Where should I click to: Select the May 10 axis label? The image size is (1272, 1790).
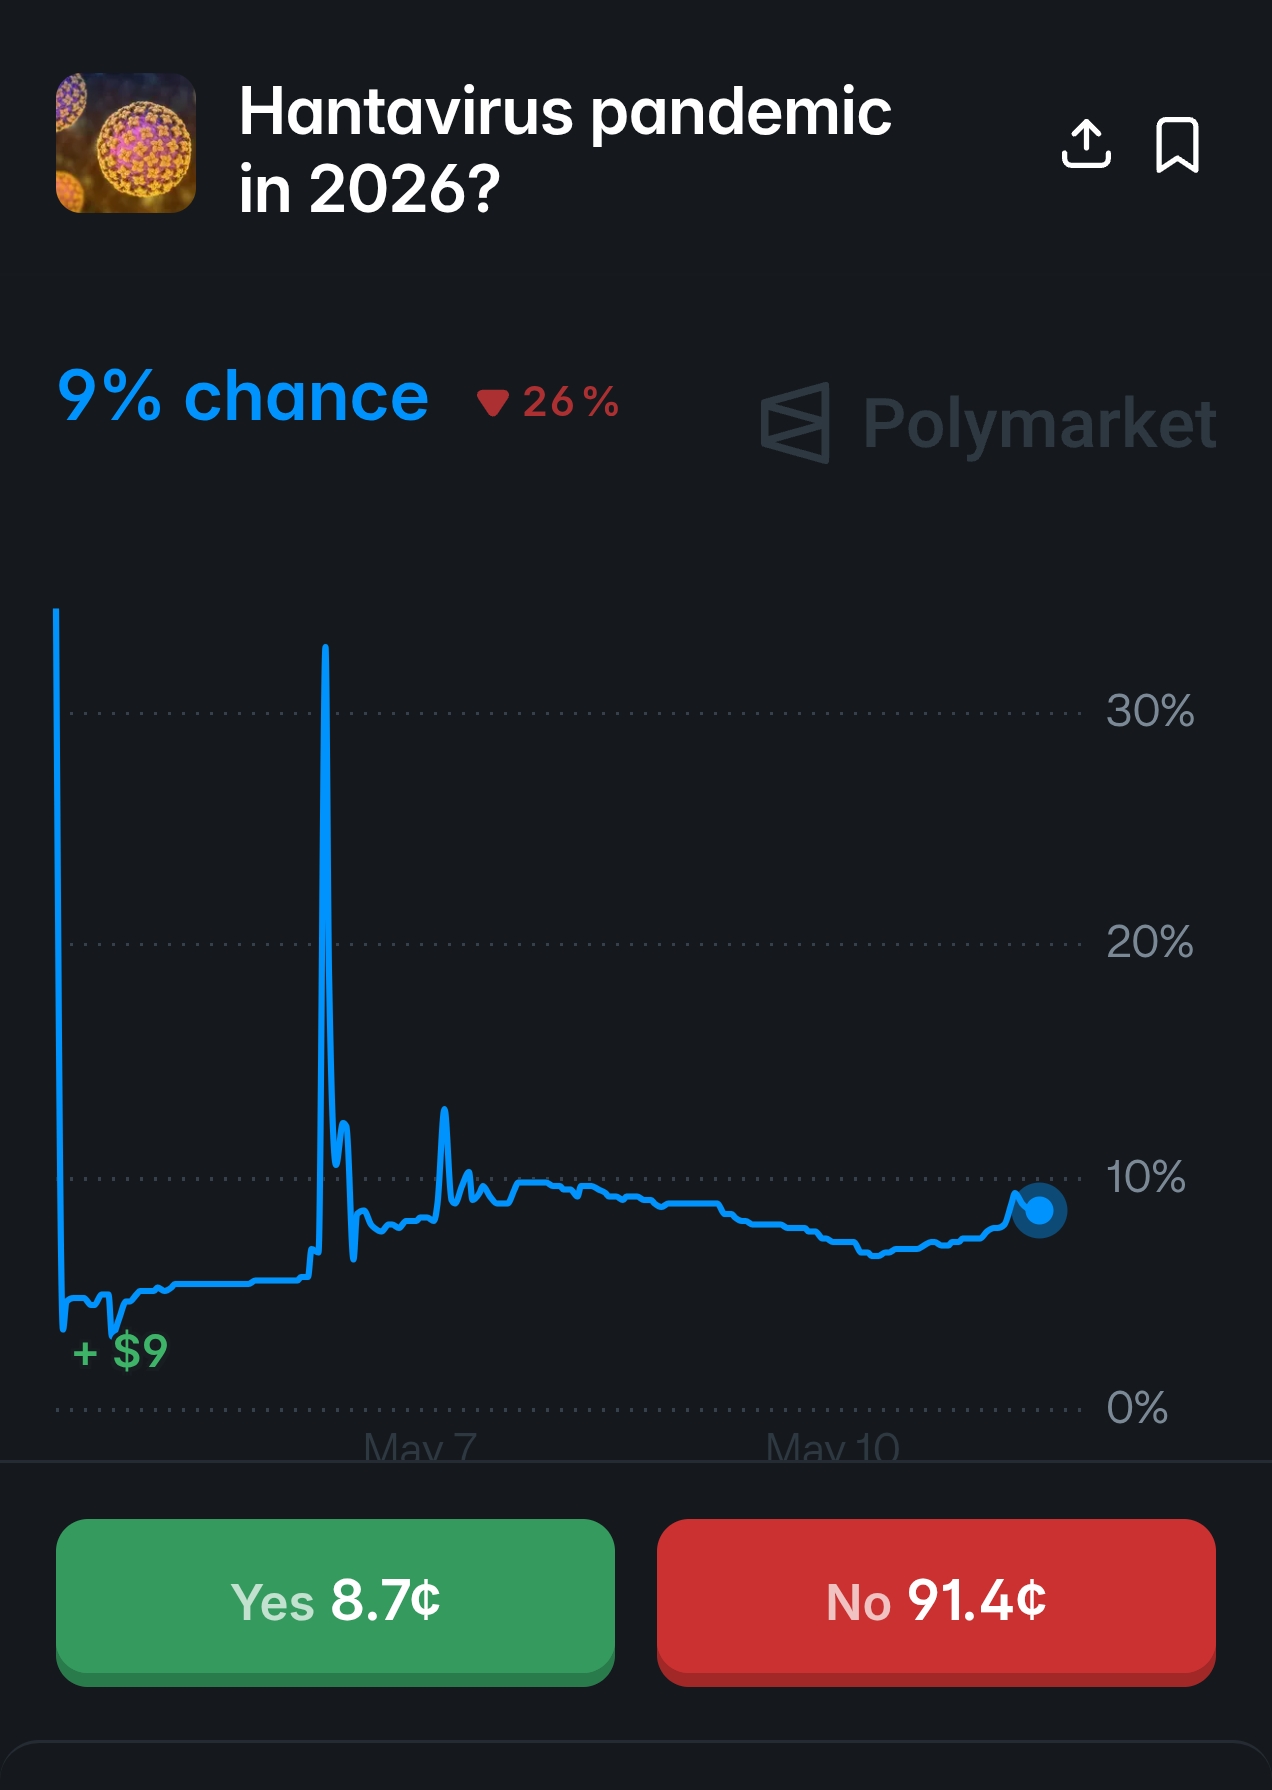point(833,1446)
